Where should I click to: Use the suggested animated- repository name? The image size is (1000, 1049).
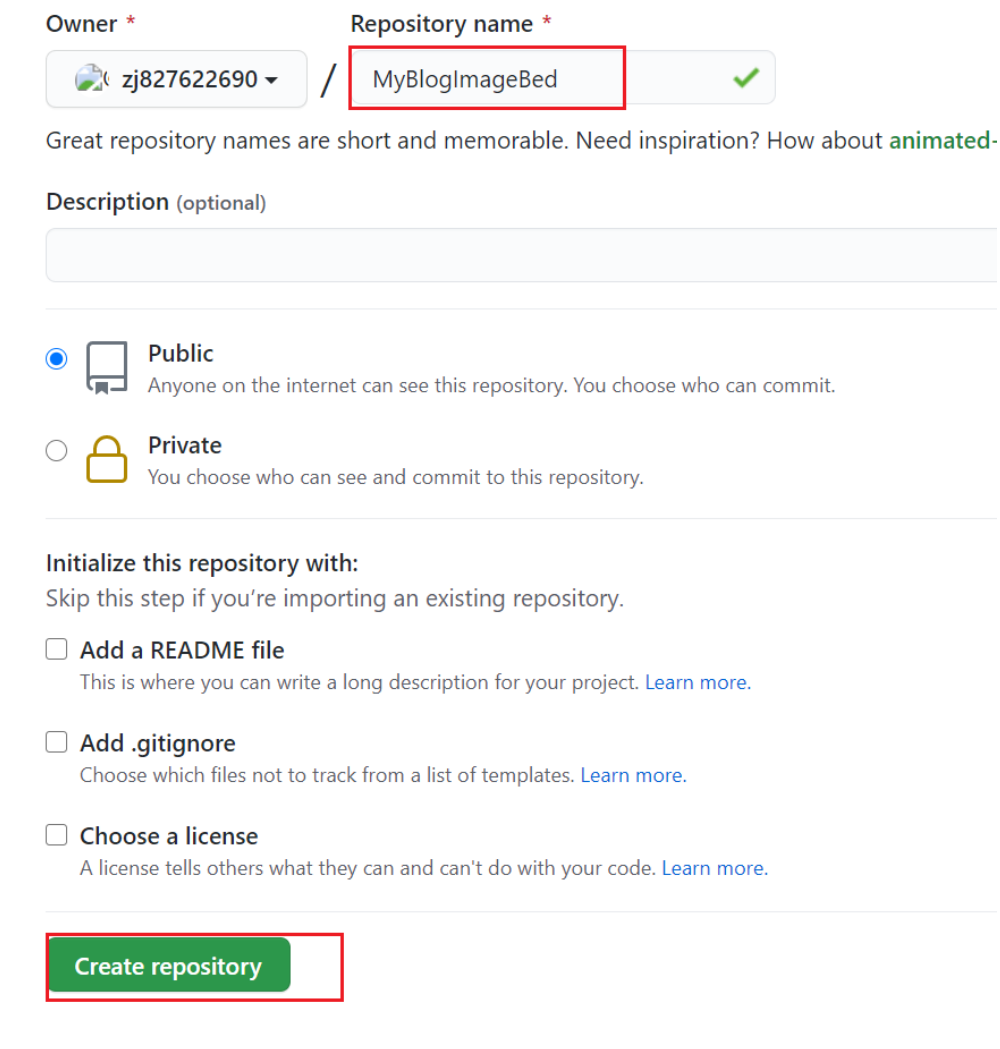(x=943, y=140)
